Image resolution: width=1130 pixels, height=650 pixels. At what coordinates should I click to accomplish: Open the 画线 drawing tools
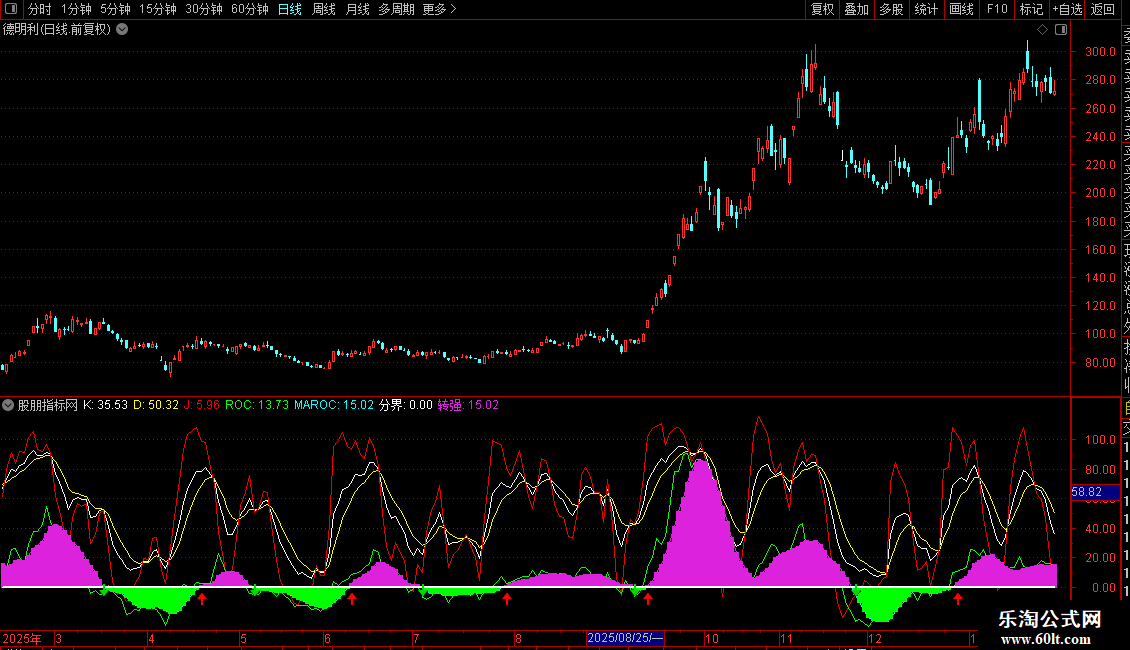[961, 9]
